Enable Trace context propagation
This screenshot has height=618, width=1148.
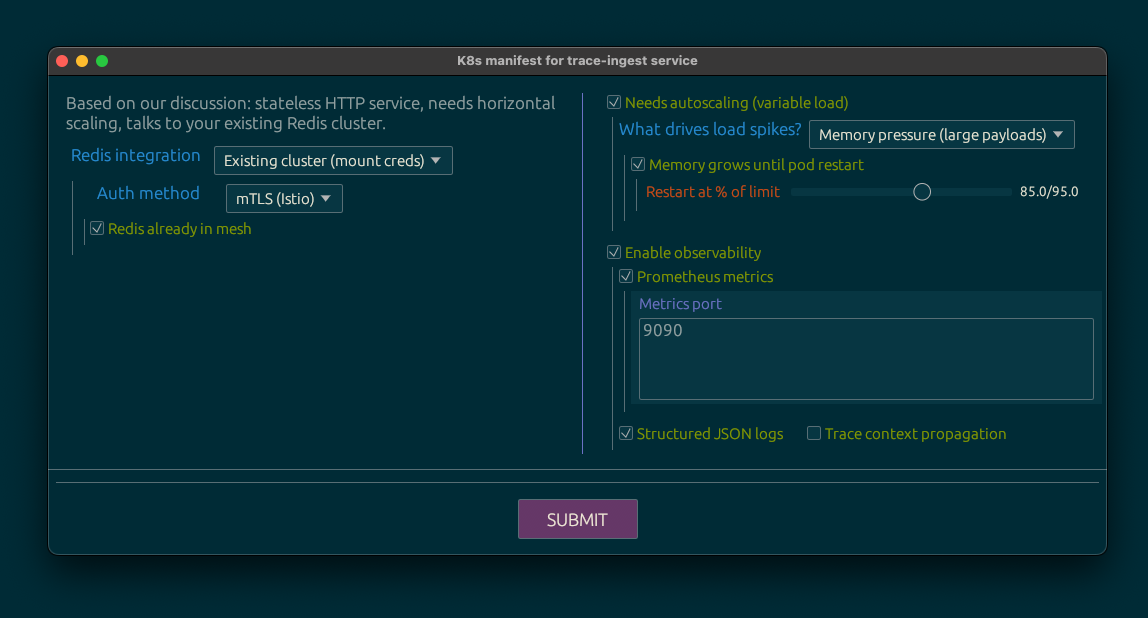pos(814,434)
